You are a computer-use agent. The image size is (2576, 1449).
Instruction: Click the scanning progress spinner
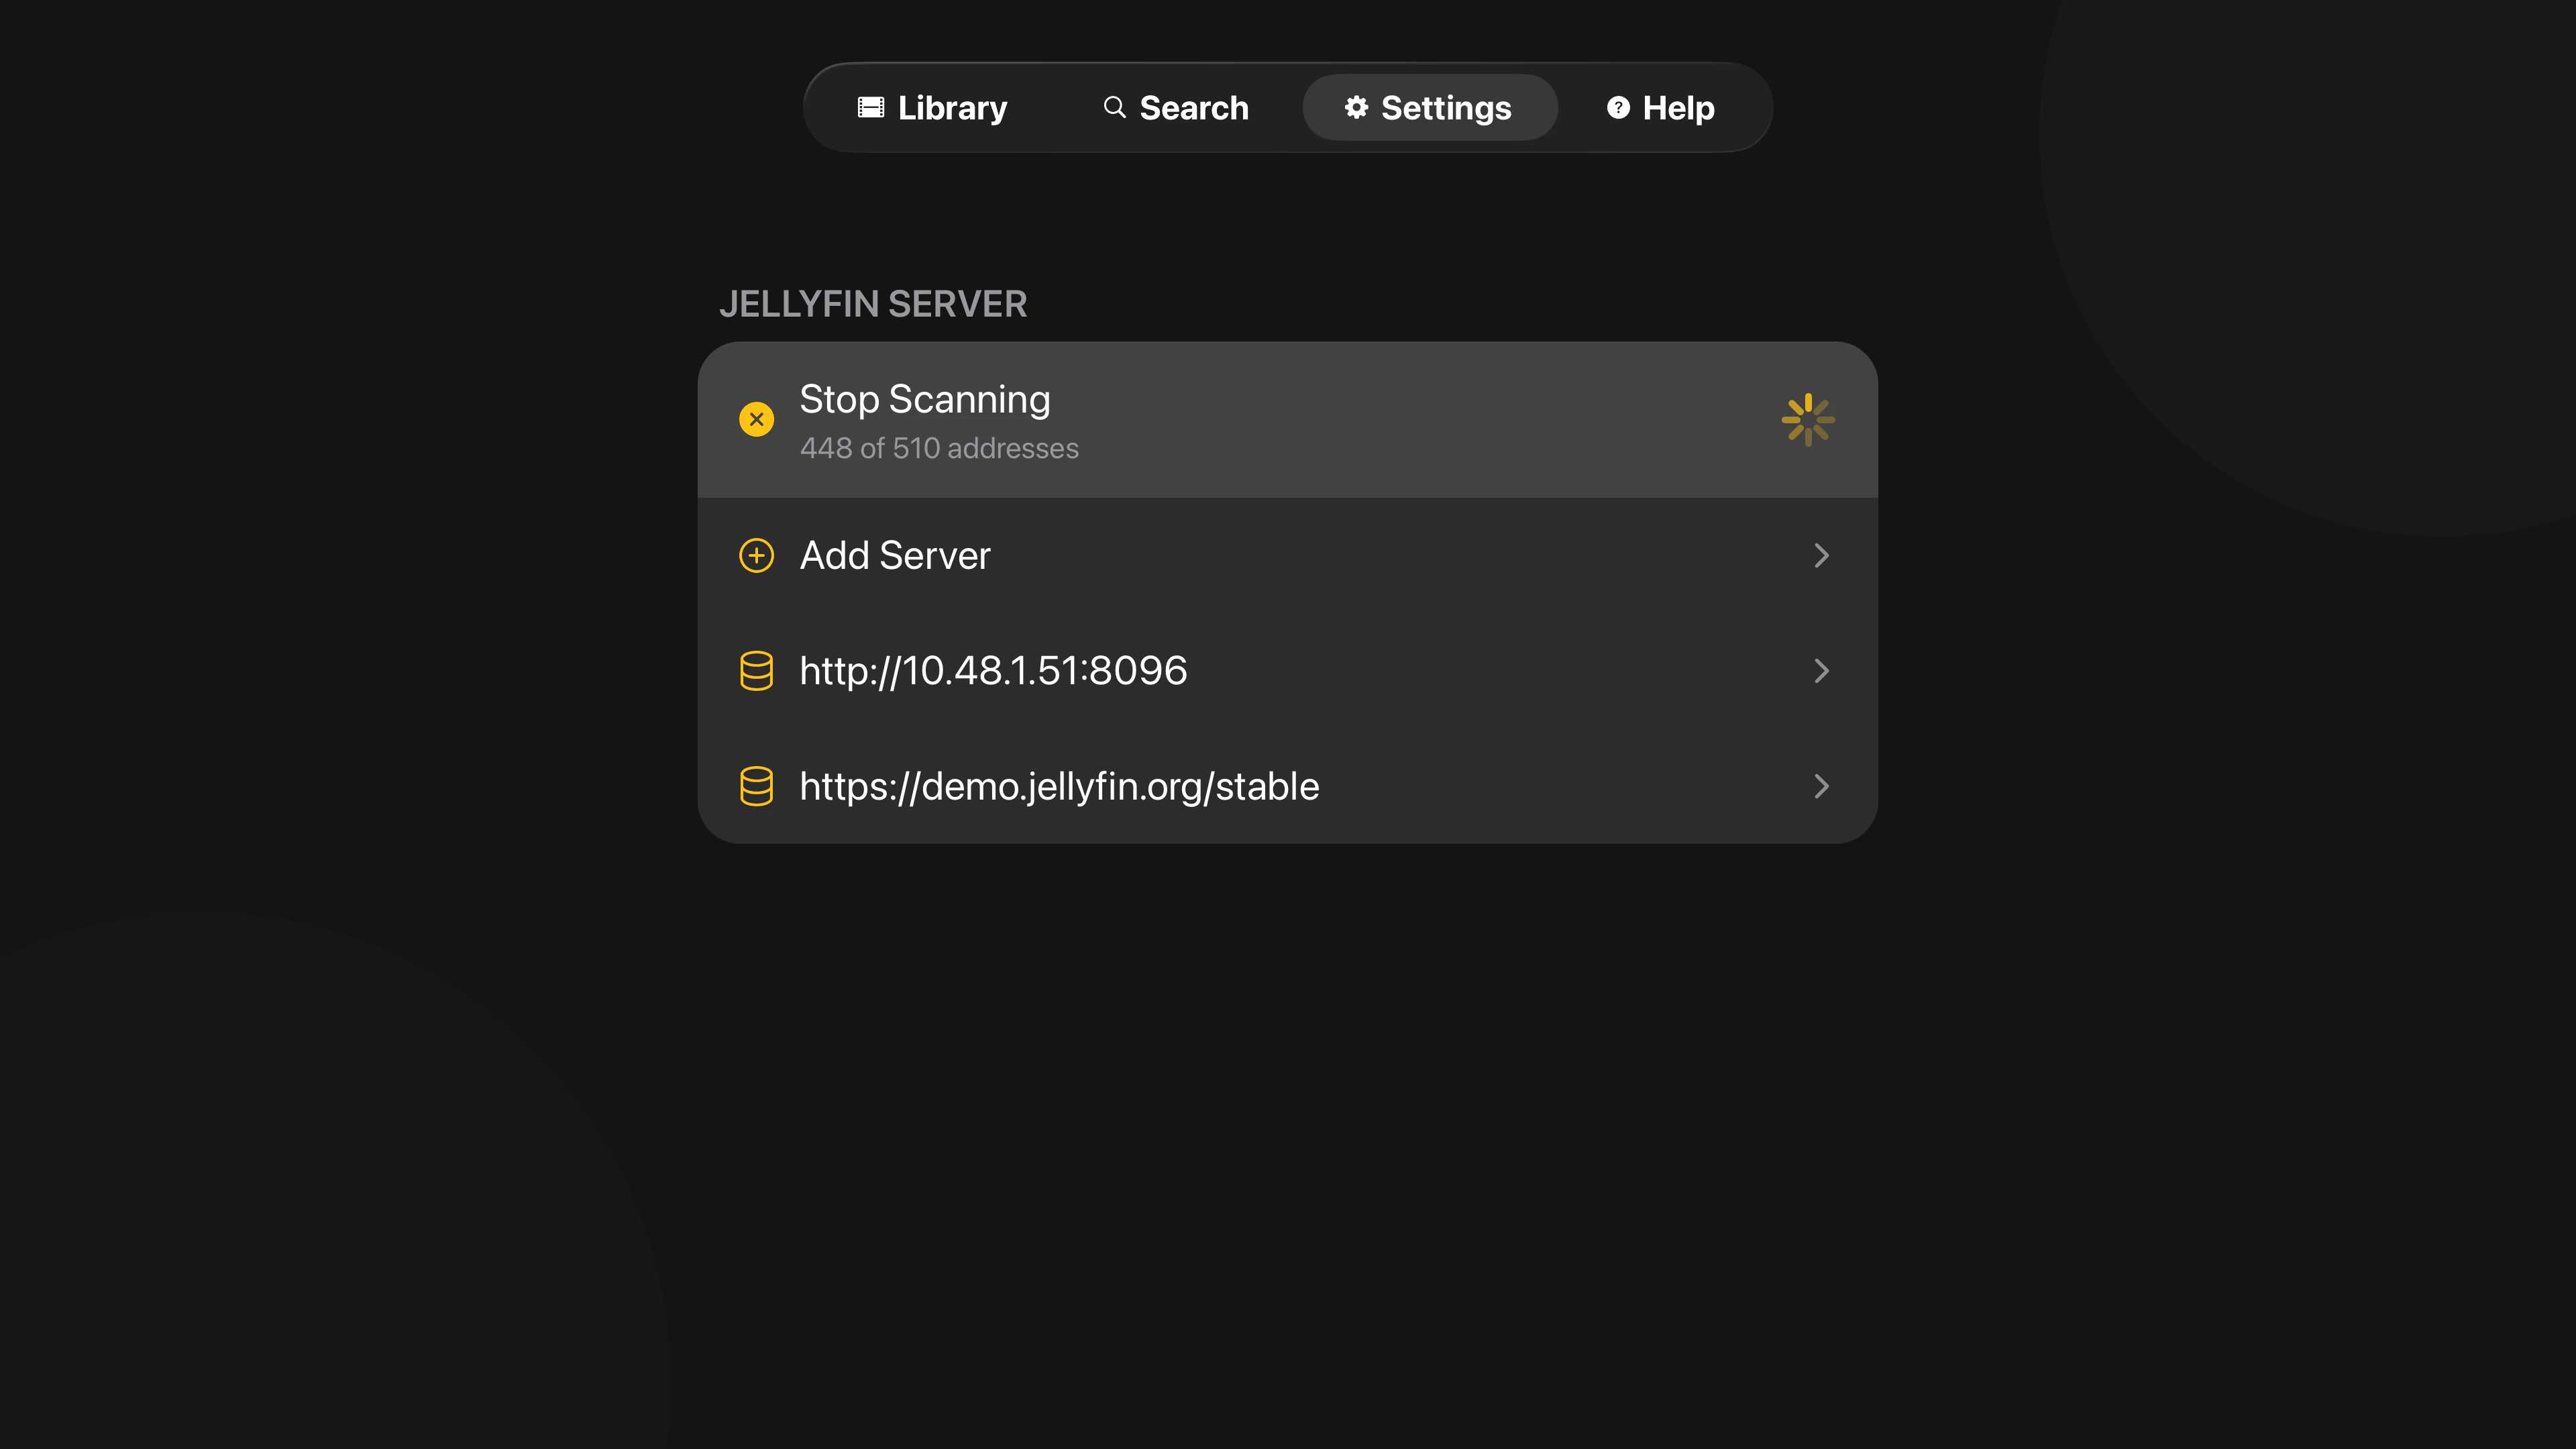pyautogui.click(x=1808, y=420)
